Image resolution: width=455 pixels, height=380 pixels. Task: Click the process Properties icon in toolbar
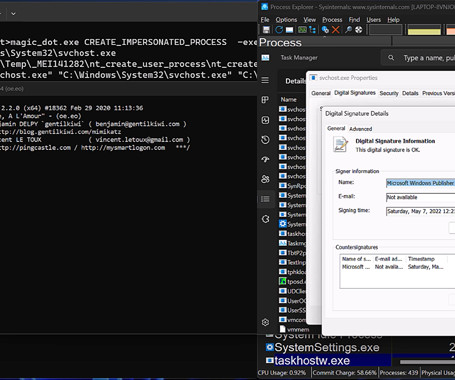[x=325, y=30]
